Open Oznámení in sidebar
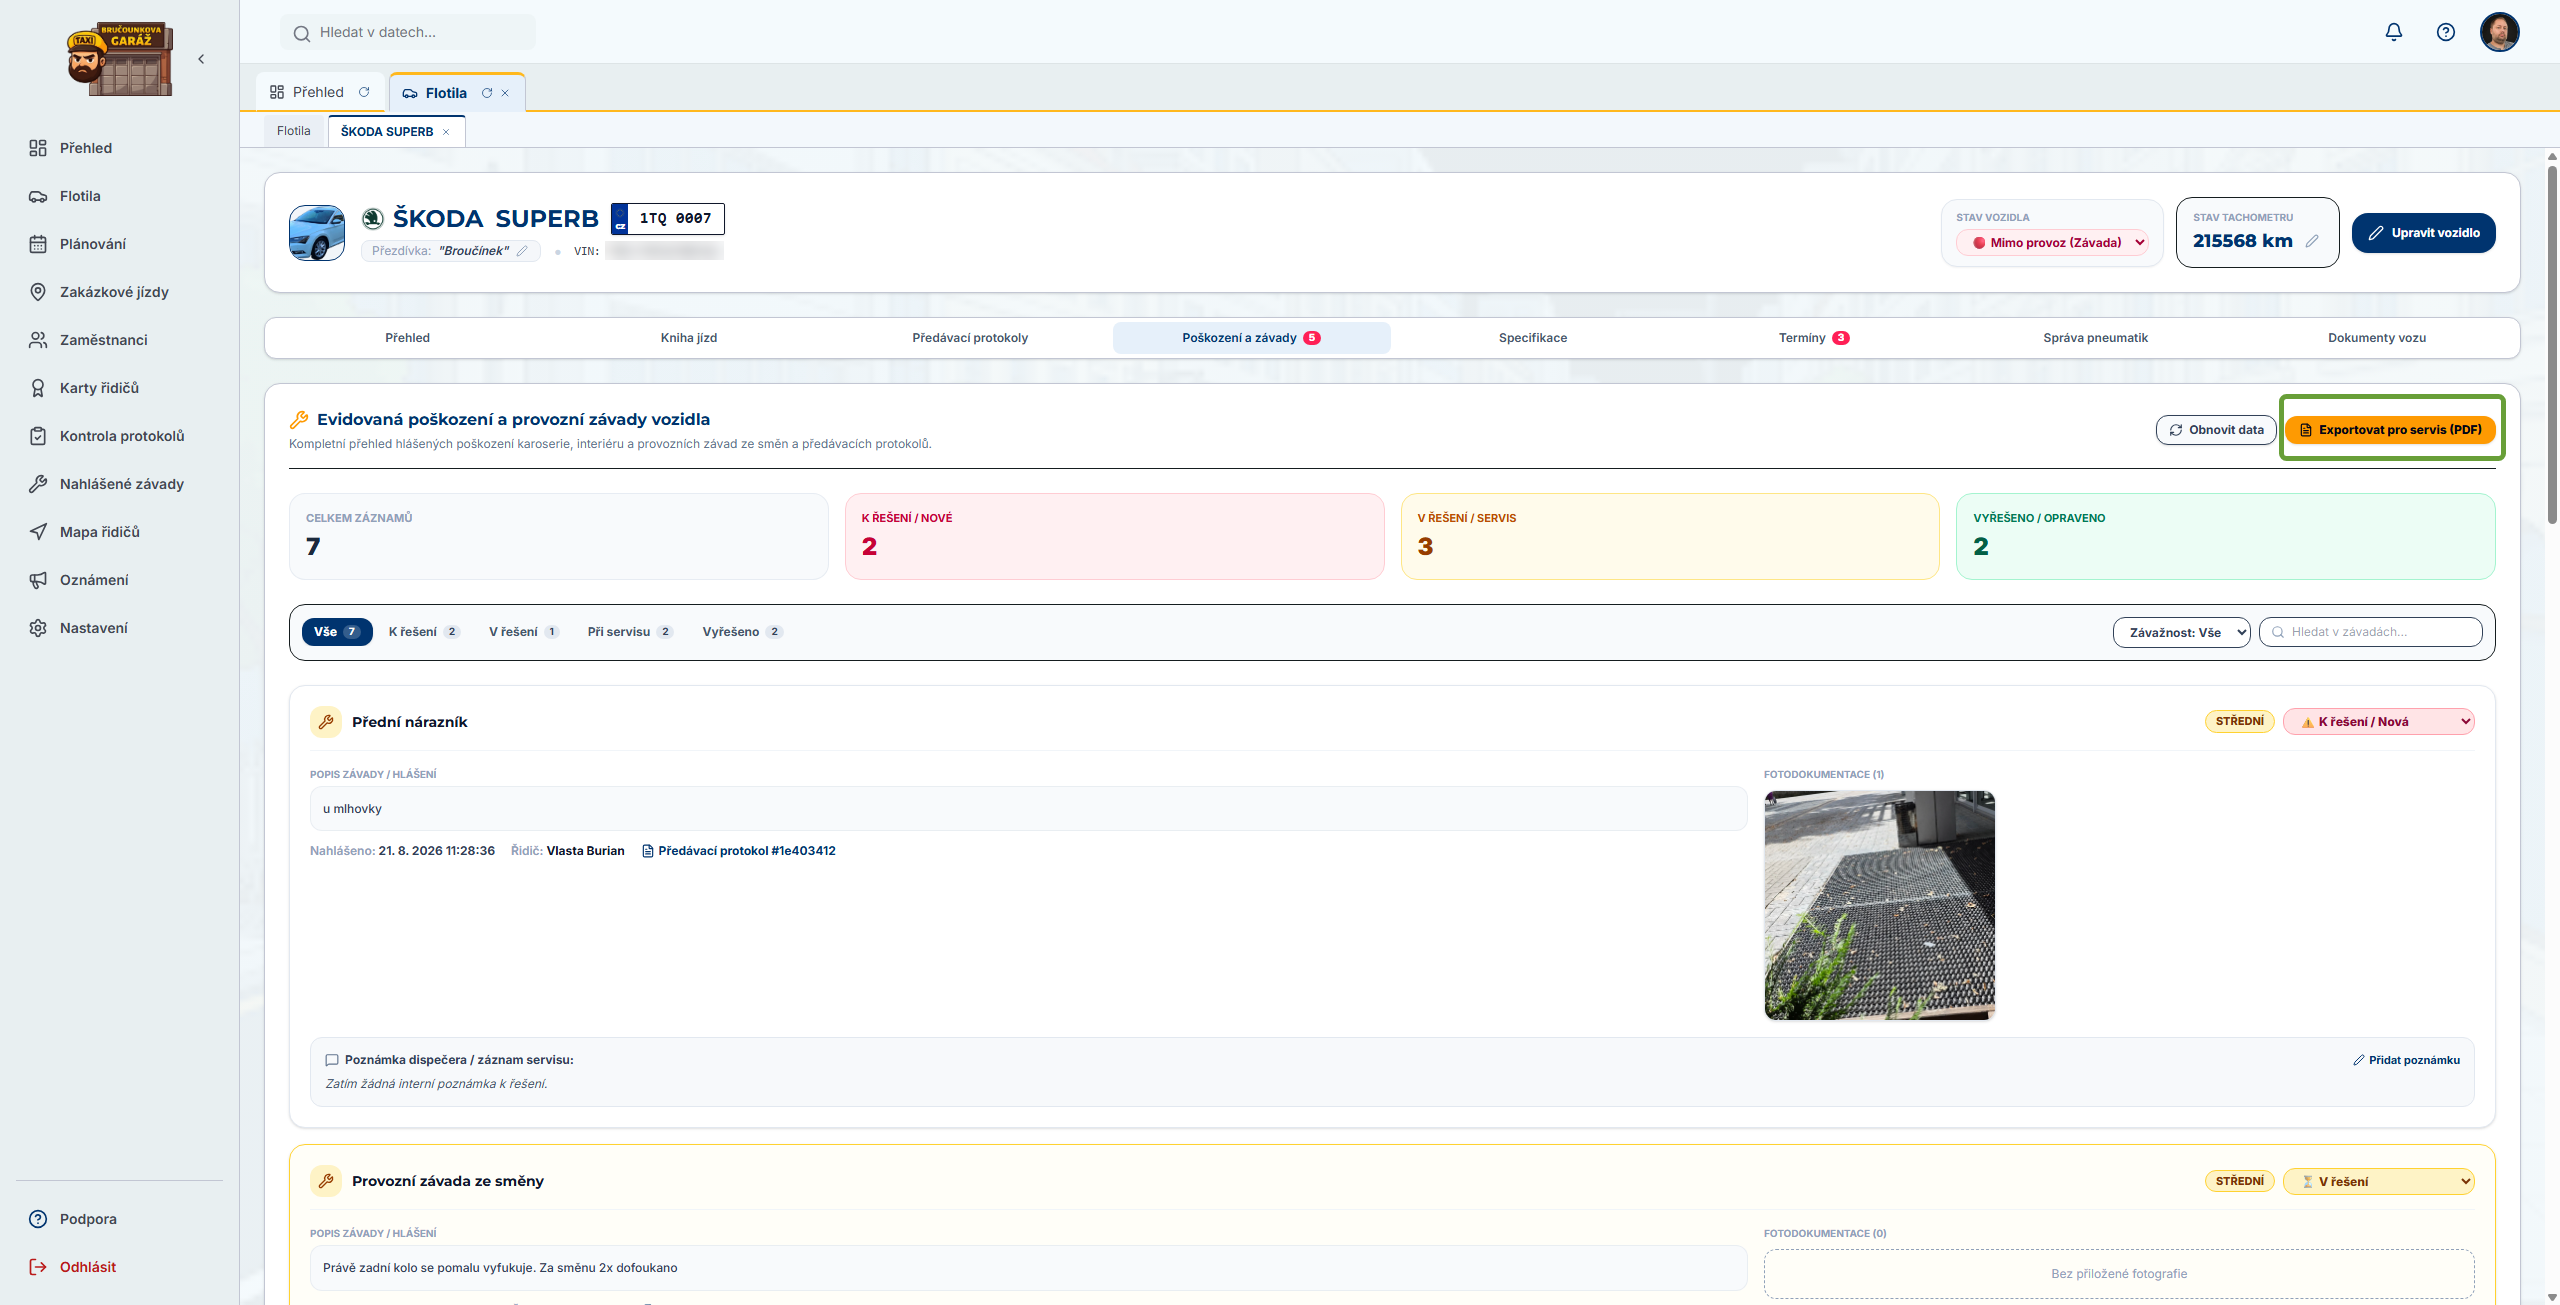The height and width of the screenshot is (1305, 2560). click(x=94, y=580)
